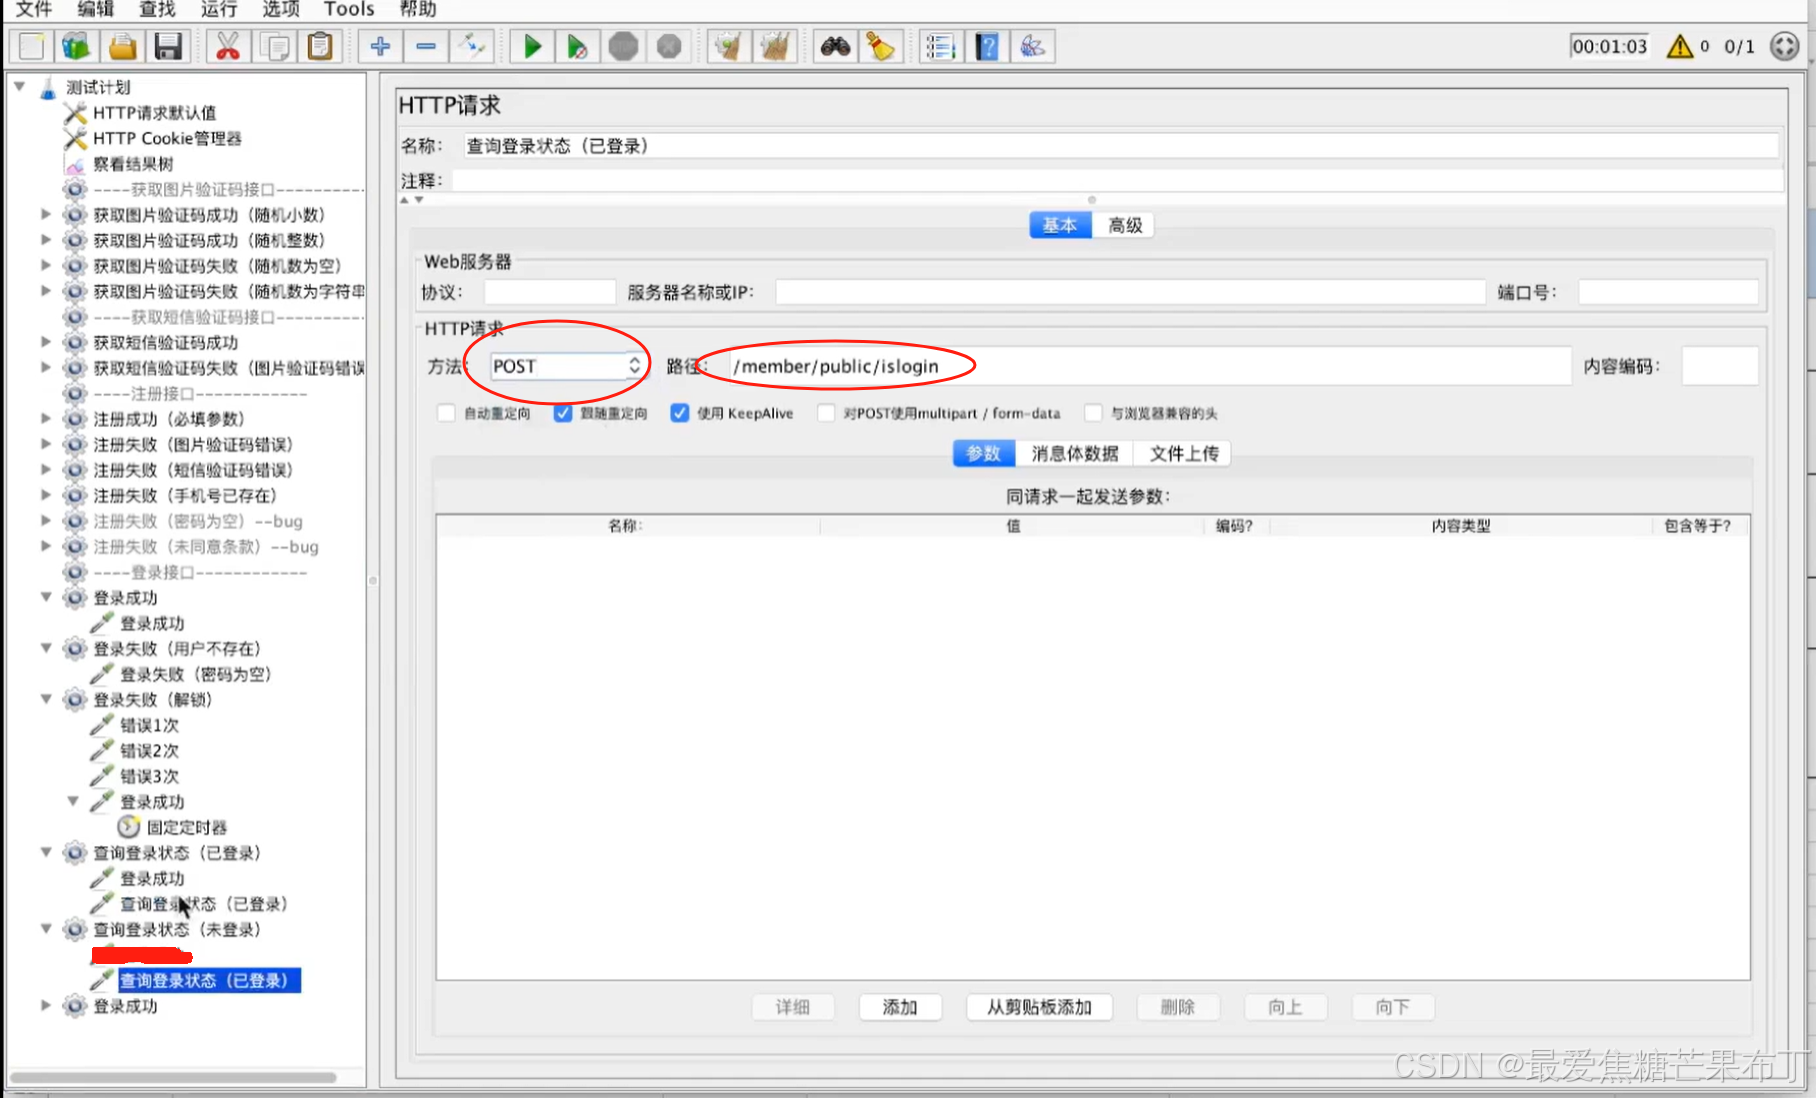Image resolution: width=1816 pixels, height=1098 pixels.
Task: Enable multipart / form-data for POST checkbox
Action: pyautogui.click(x=826, y=413)
